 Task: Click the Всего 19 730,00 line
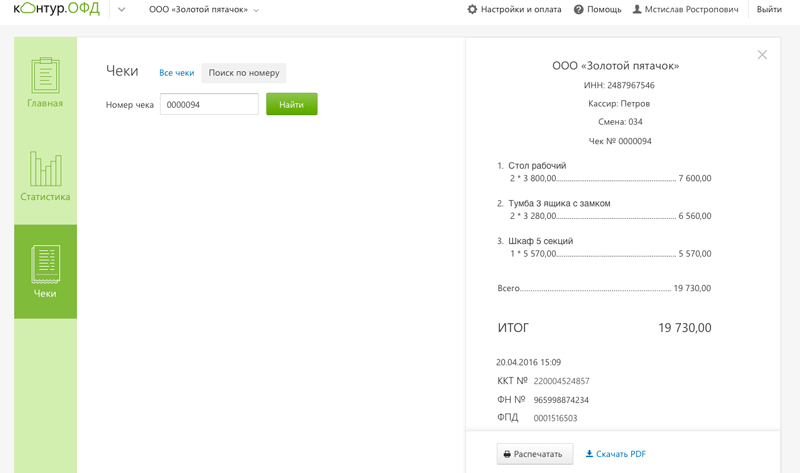tap(604, 288)
